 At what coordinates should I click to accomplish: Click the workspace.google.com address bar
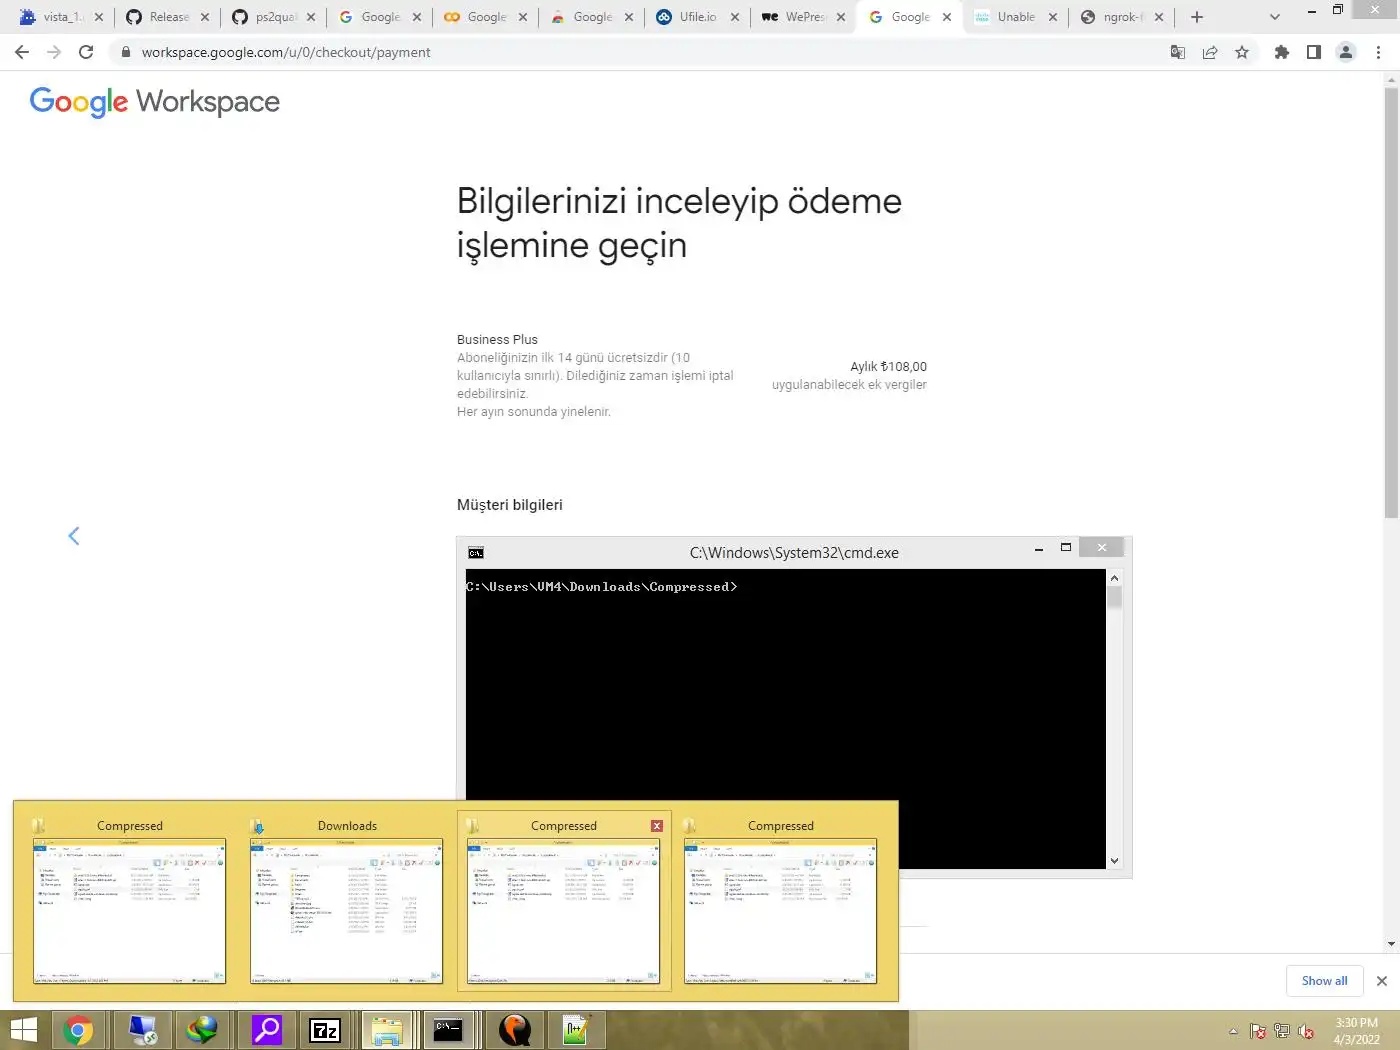(x=640, y=52)
